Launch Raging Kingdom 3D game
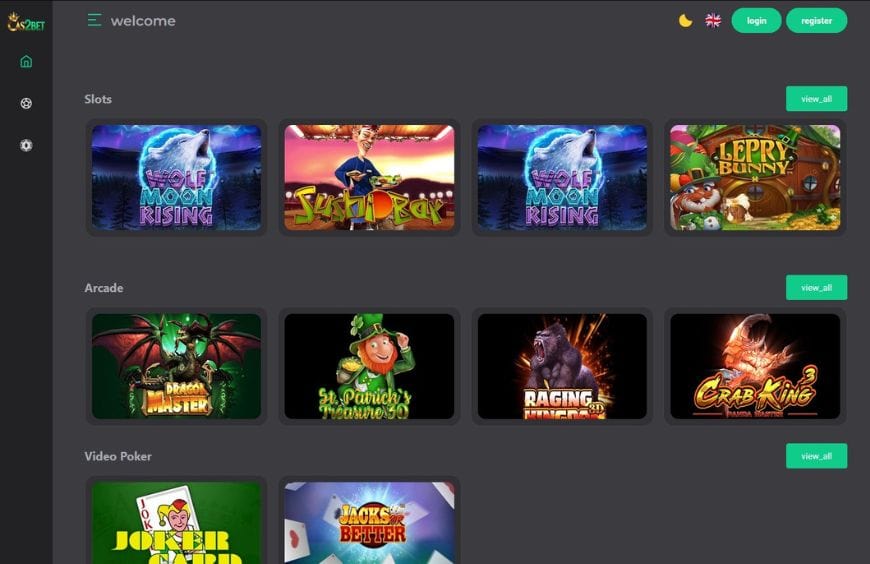This screenshot has width=870, height=564. pyautogui.click(x=562, y=366)
